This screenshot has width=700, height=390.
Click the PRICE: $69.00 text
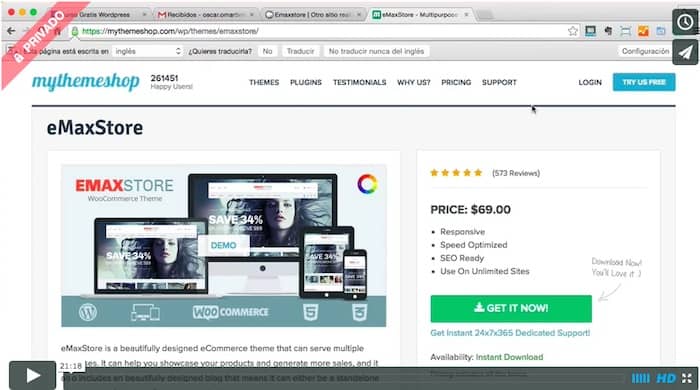pyautogui.click(x=471, y=210)
